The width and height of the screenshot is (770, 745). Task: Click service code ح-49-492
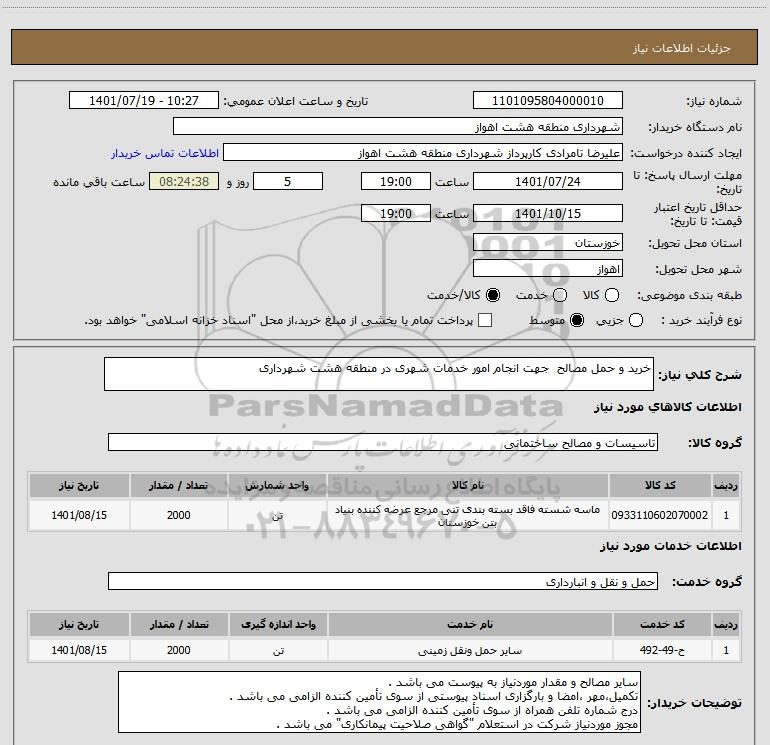point(662,650)
